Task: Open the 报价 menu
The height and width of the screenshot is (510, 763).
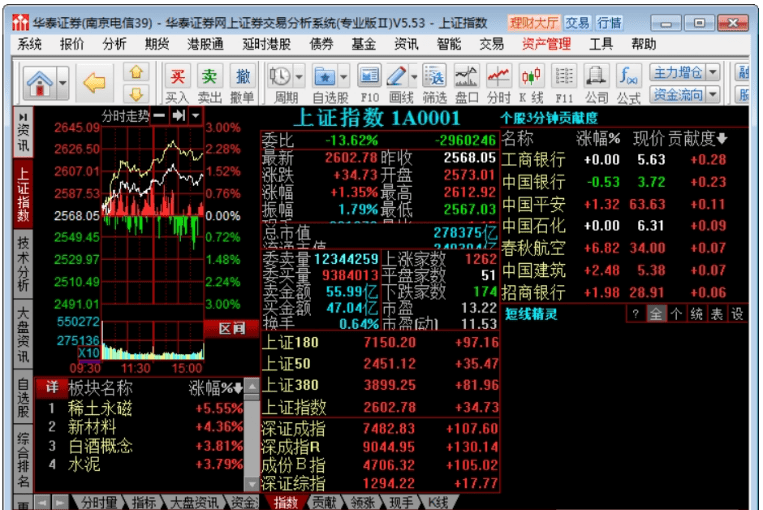Action: (x=72, y=45)
